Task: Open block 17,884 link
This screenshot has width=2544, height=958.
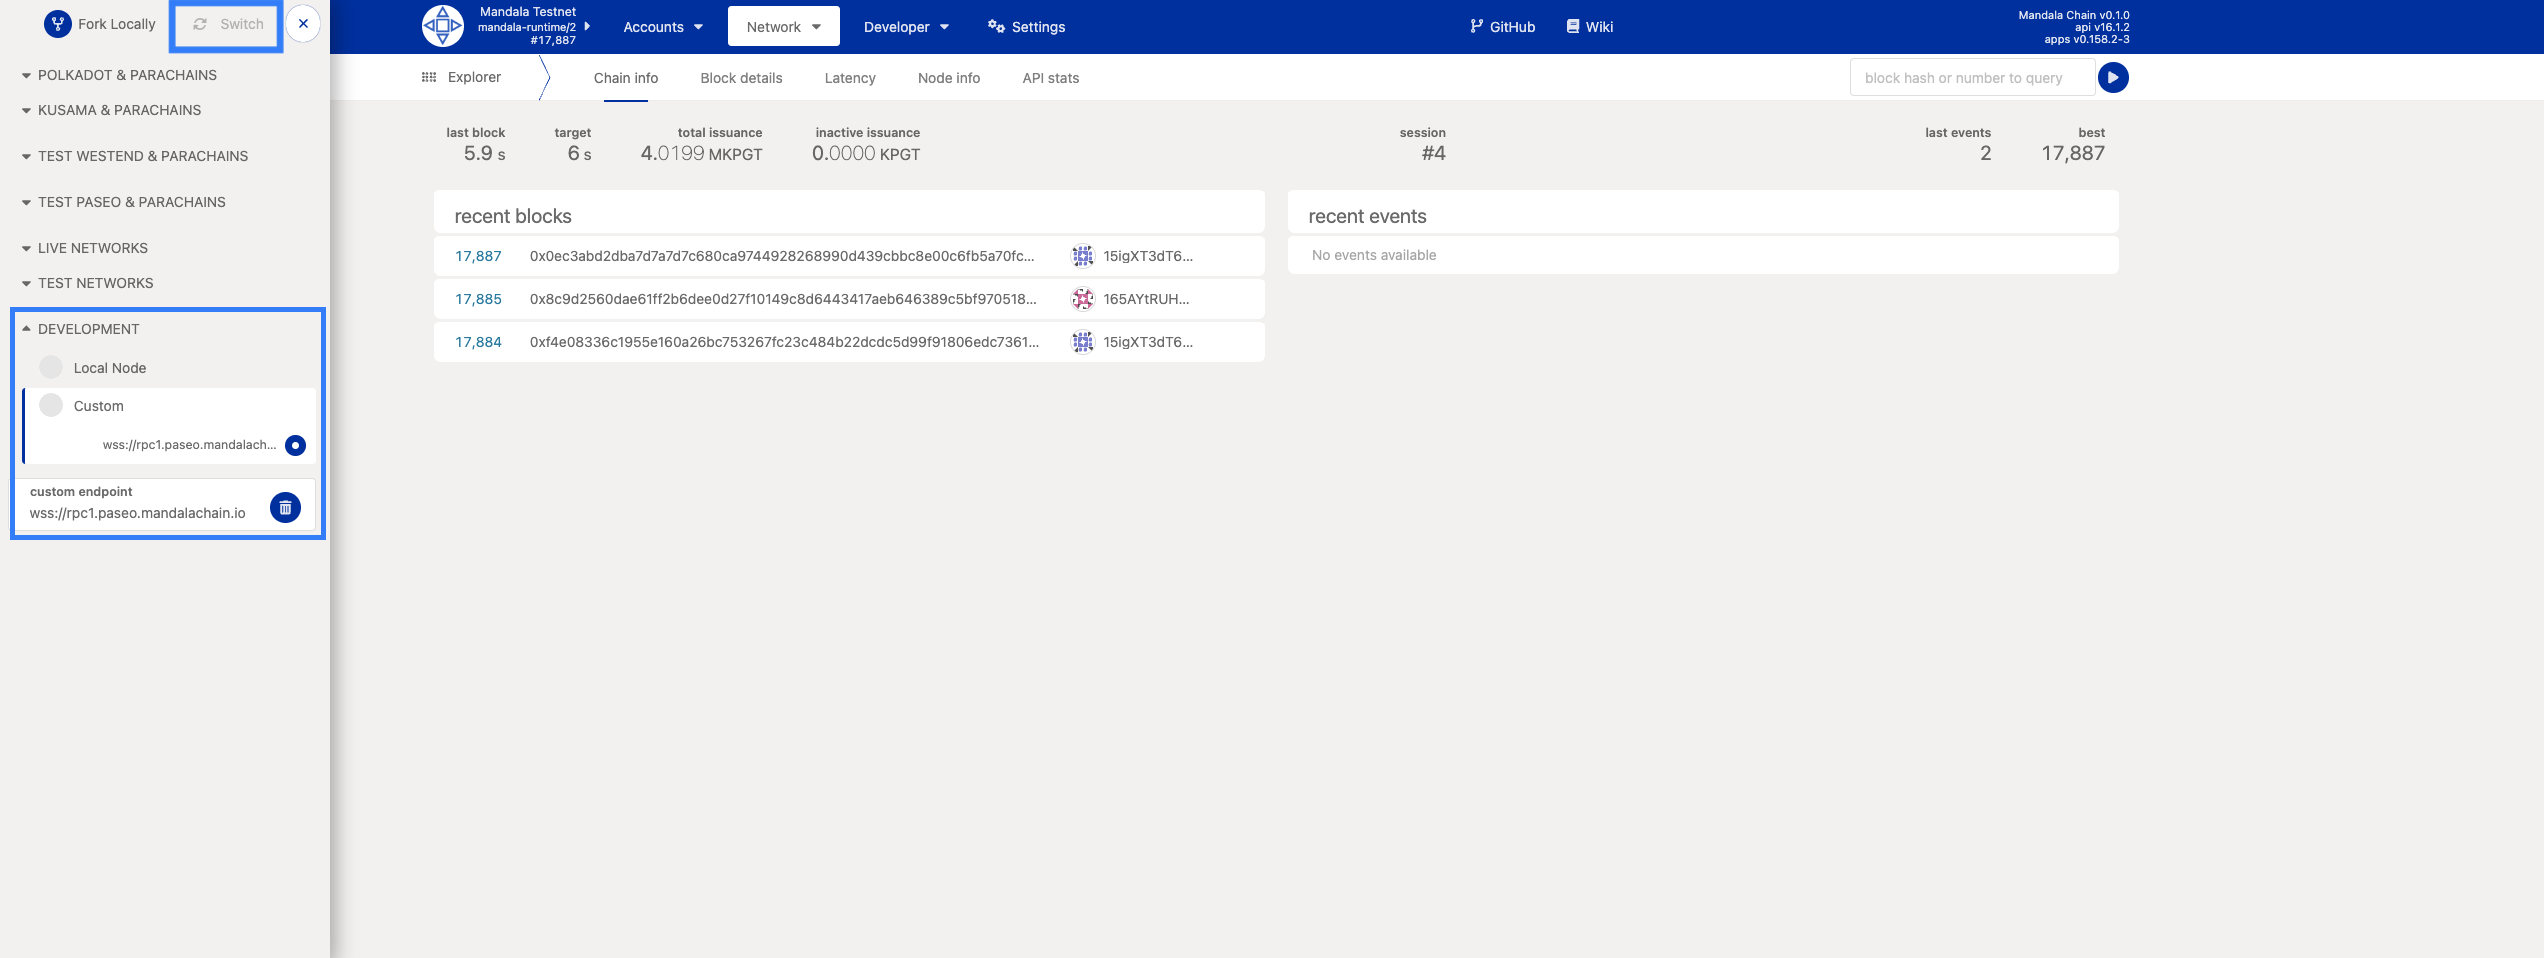Action: pyautogui.click(x=478, y=342)
